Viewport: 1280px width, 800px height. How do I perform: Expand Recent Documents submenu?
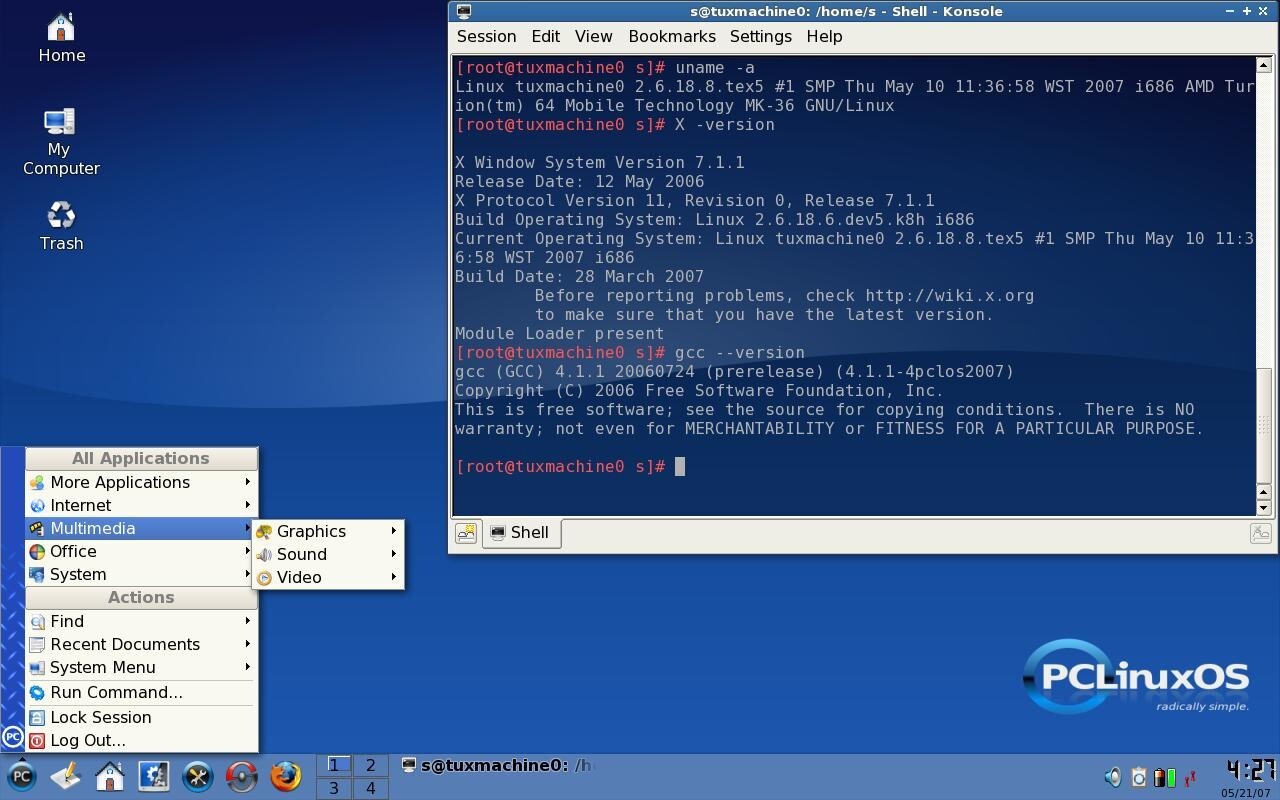(141, 644)
